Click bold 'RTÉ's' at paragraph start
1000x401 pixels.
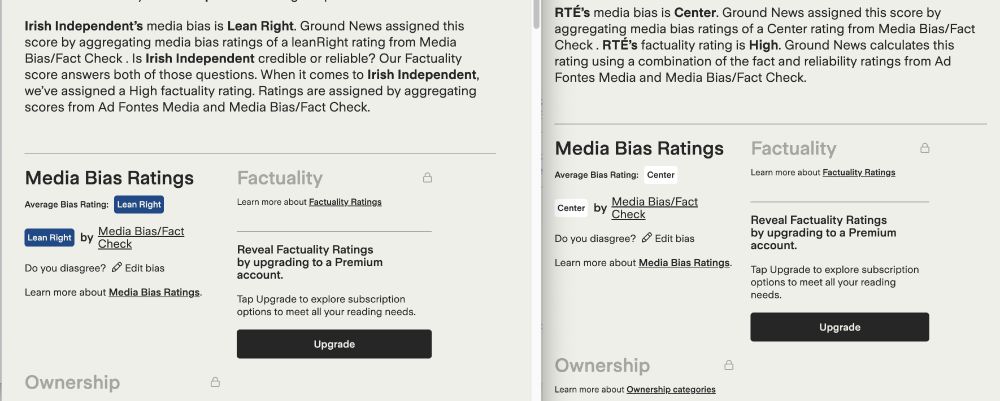click(x=573, y=12)
